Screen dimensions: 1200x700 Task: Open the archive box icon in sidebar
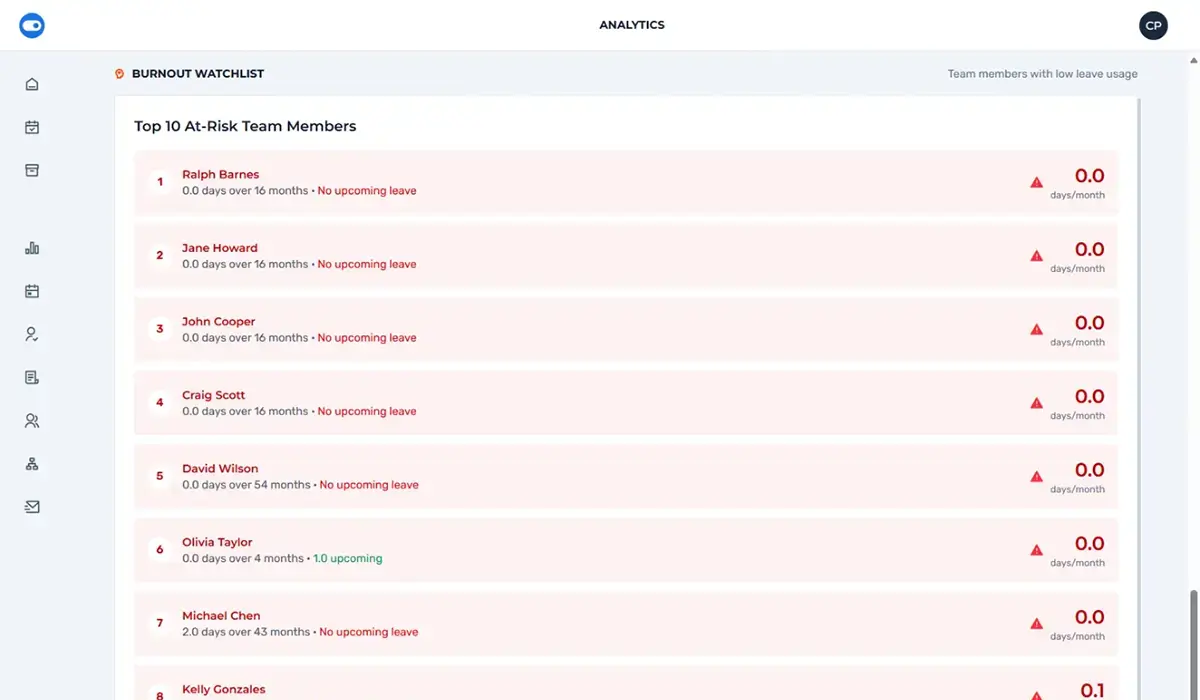click(x=31, y=170)
